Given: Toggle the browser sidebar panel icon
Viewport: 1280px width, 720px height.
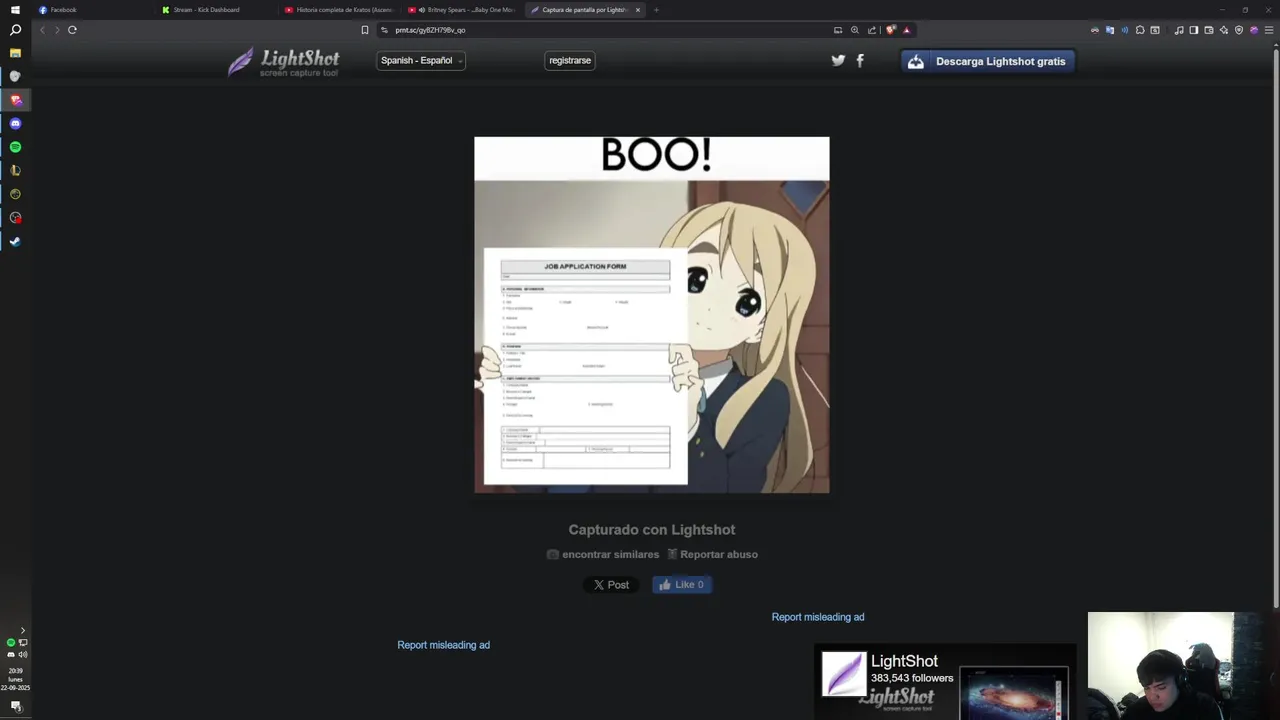Looking at the screenshot, I should click(1194, 30).
